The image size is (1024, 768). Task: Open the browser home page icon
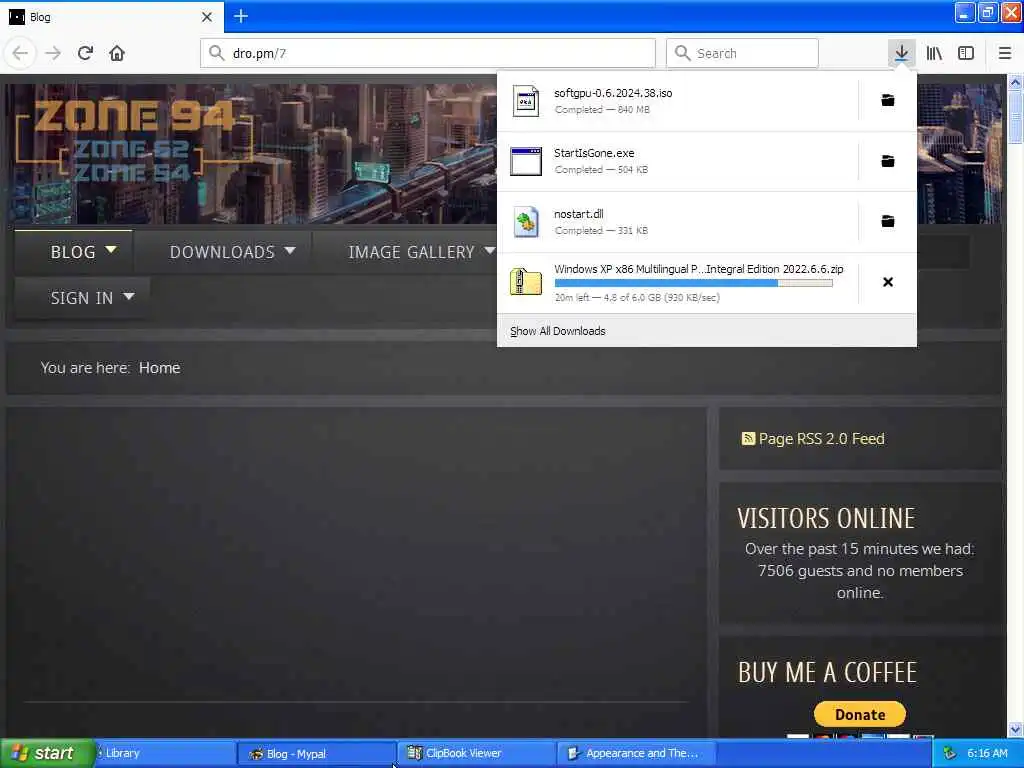pyautogui.click(x=117, y=53)
